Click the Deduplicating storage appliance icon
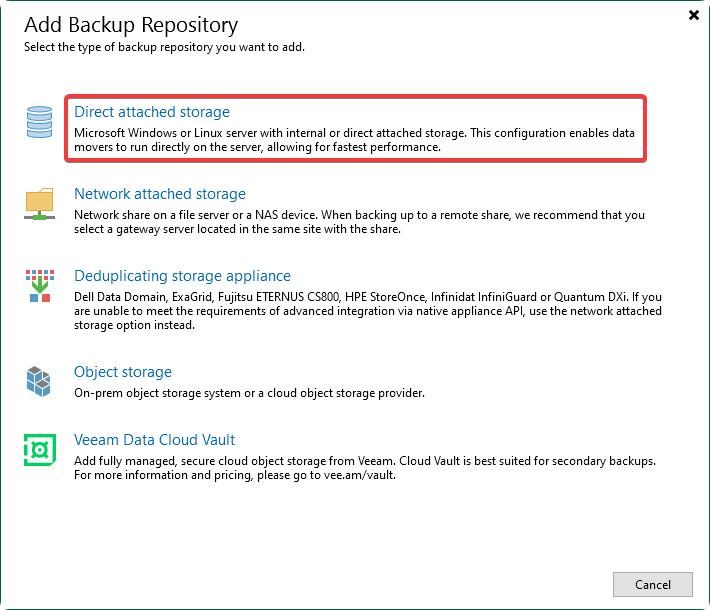The width and height of the screenshot is (710, 610). coord(39,285)
